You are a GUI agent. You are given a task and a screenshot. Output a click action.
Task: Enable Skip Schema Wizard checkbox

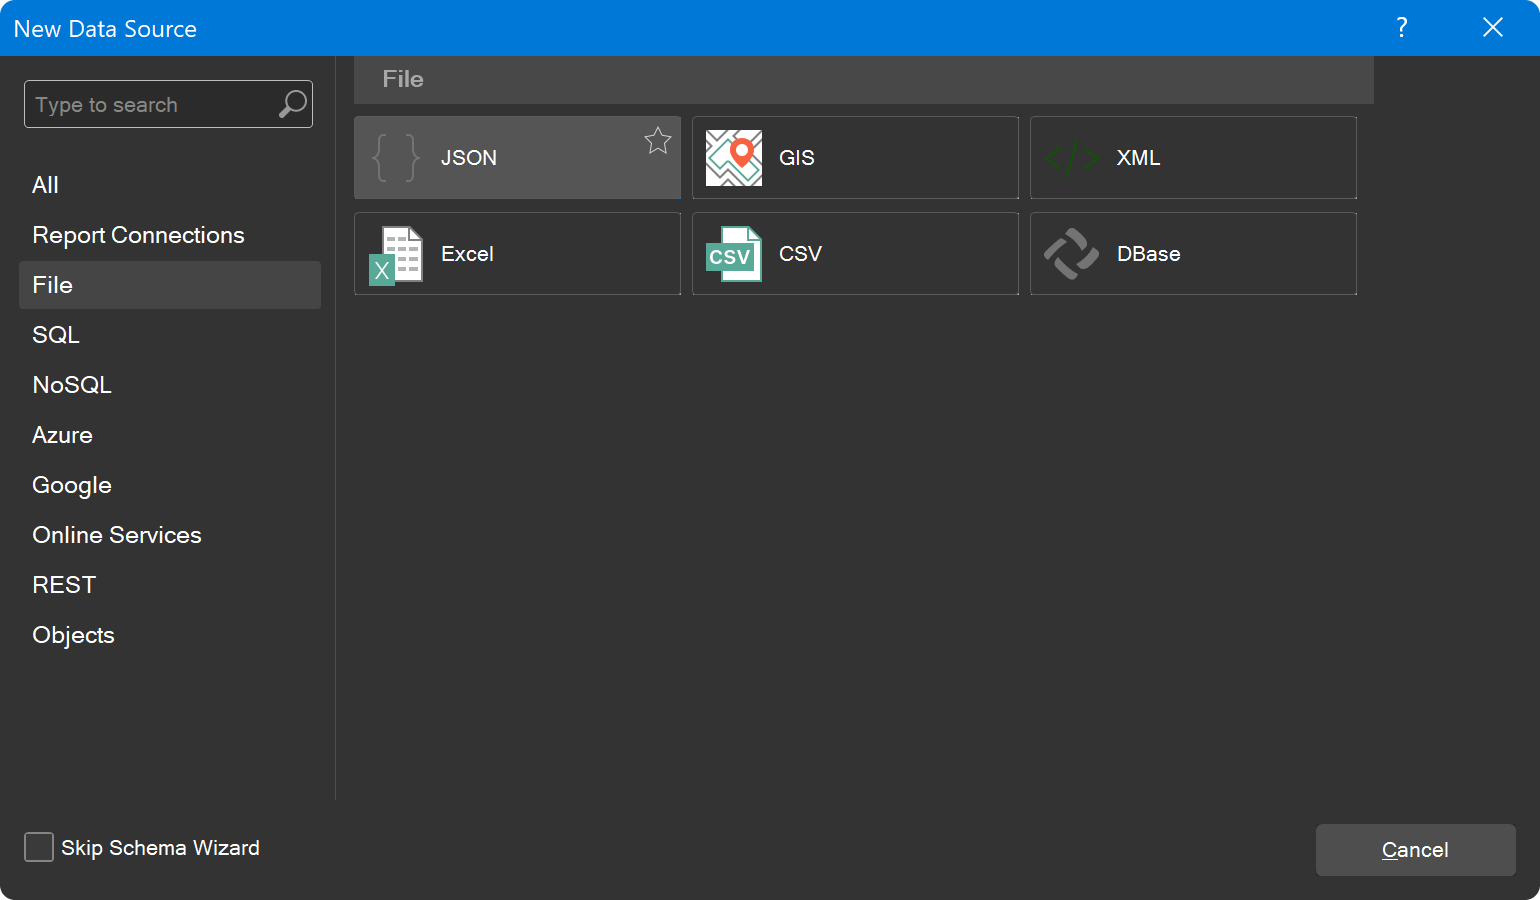(39, 847)
